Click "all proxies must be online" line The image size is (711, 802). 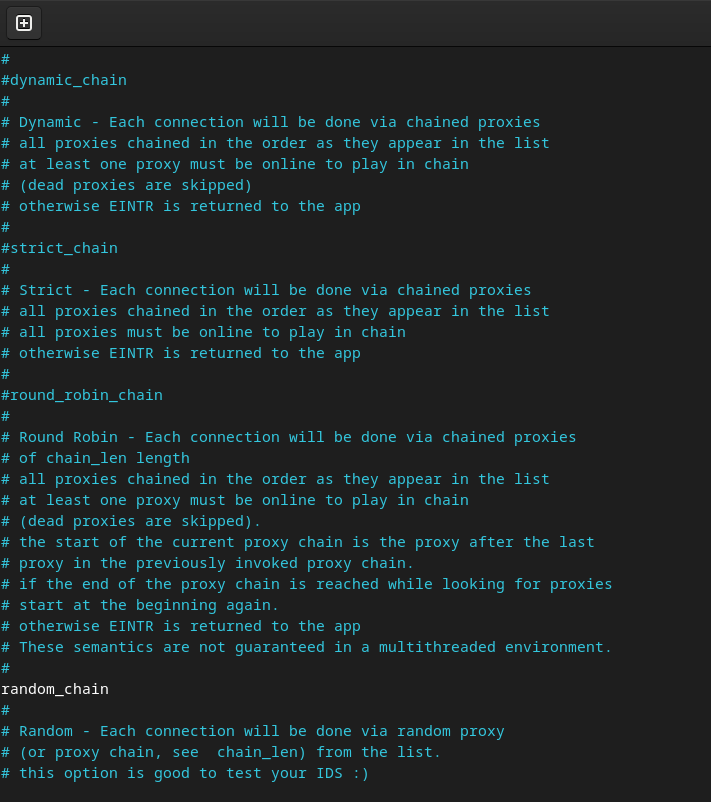(203, 332)
